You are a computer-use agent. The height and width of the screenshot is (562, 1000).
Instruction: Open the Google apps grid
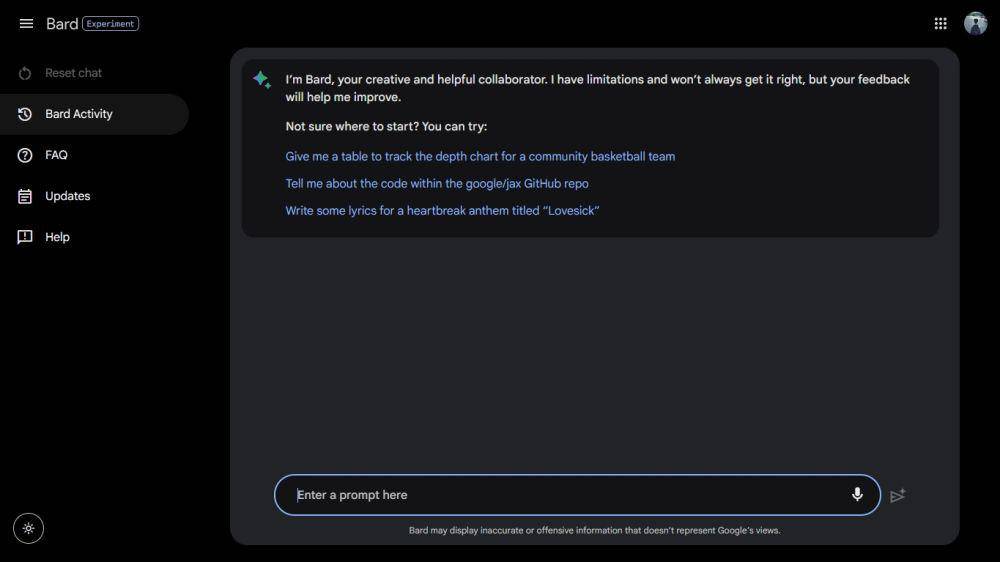(x=940, y=24)
